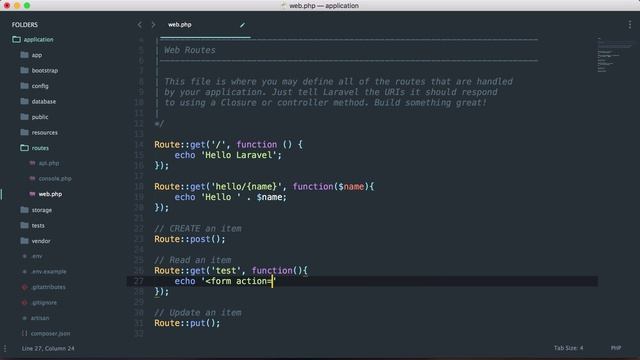Click the Route::post(); line

(189, 239)
